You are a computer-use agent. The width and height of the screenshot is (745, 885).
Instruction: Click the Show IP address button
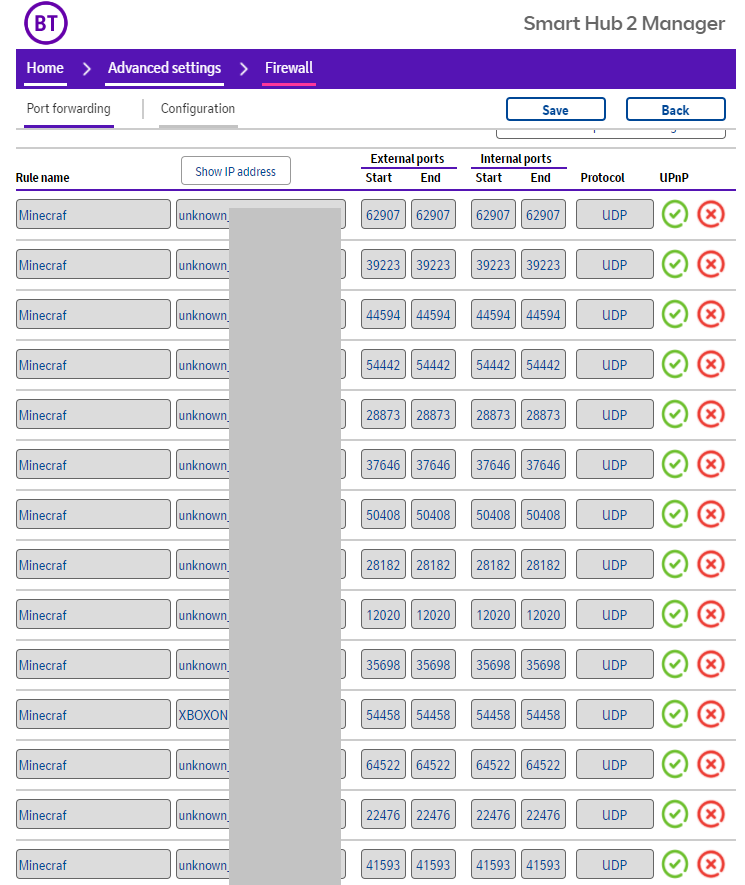coord(235,171)
